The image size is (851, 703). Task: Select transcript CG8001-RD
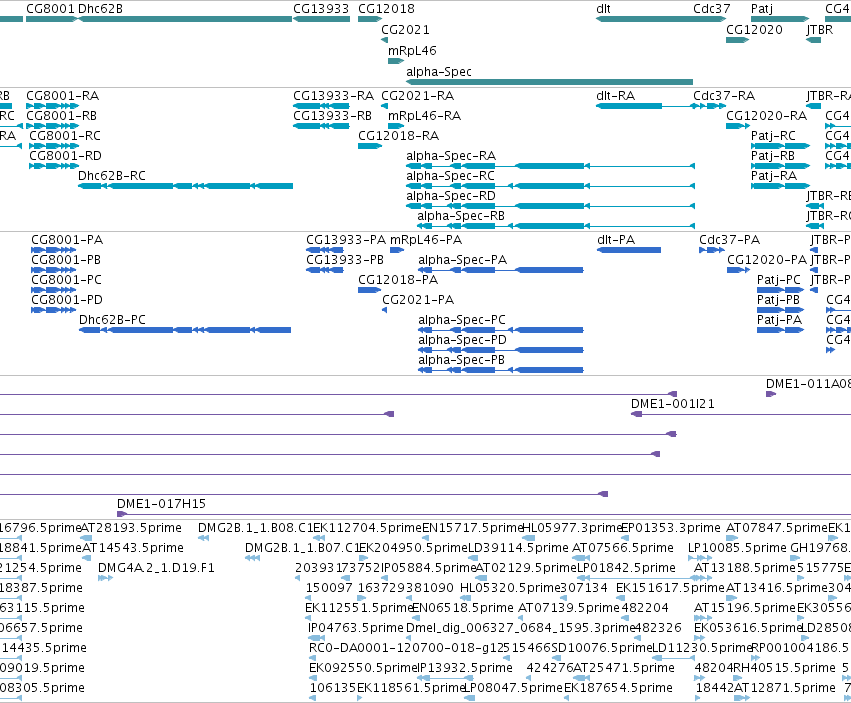click(x=54, y=166)
